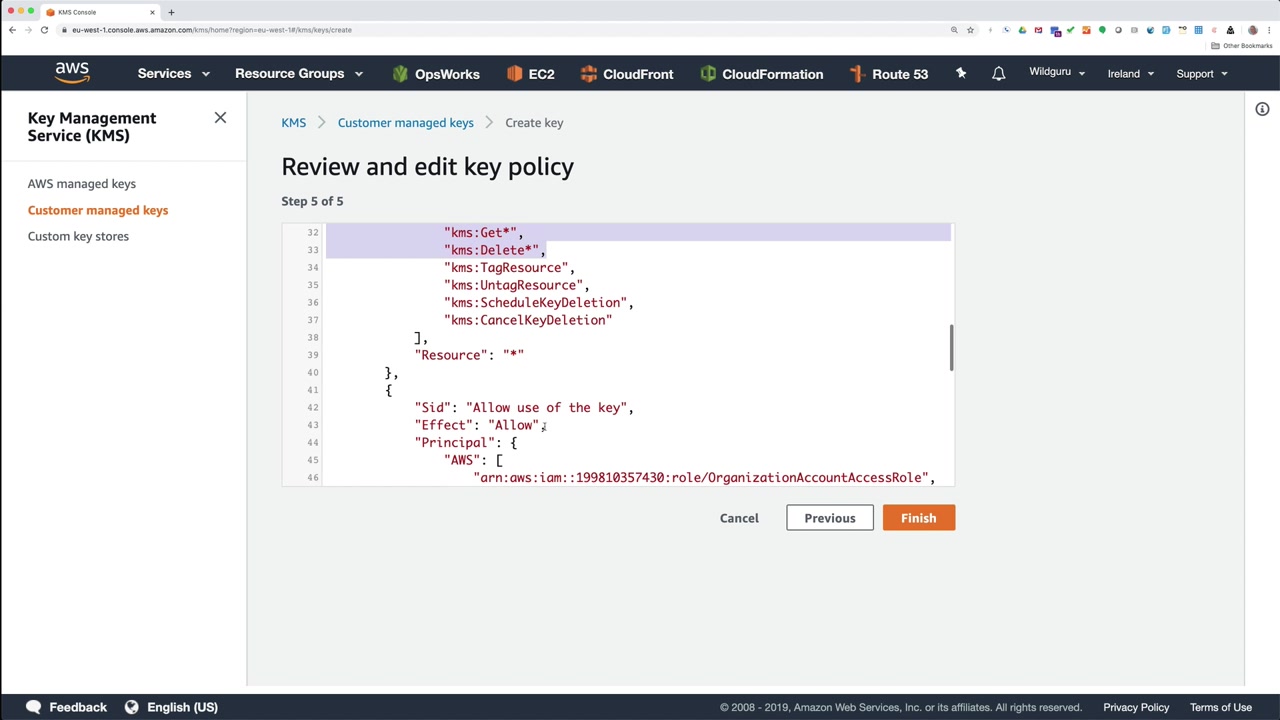Screen dimensions: 1280x720
Task: Open the info panel icon
Action: point(1262,109)
